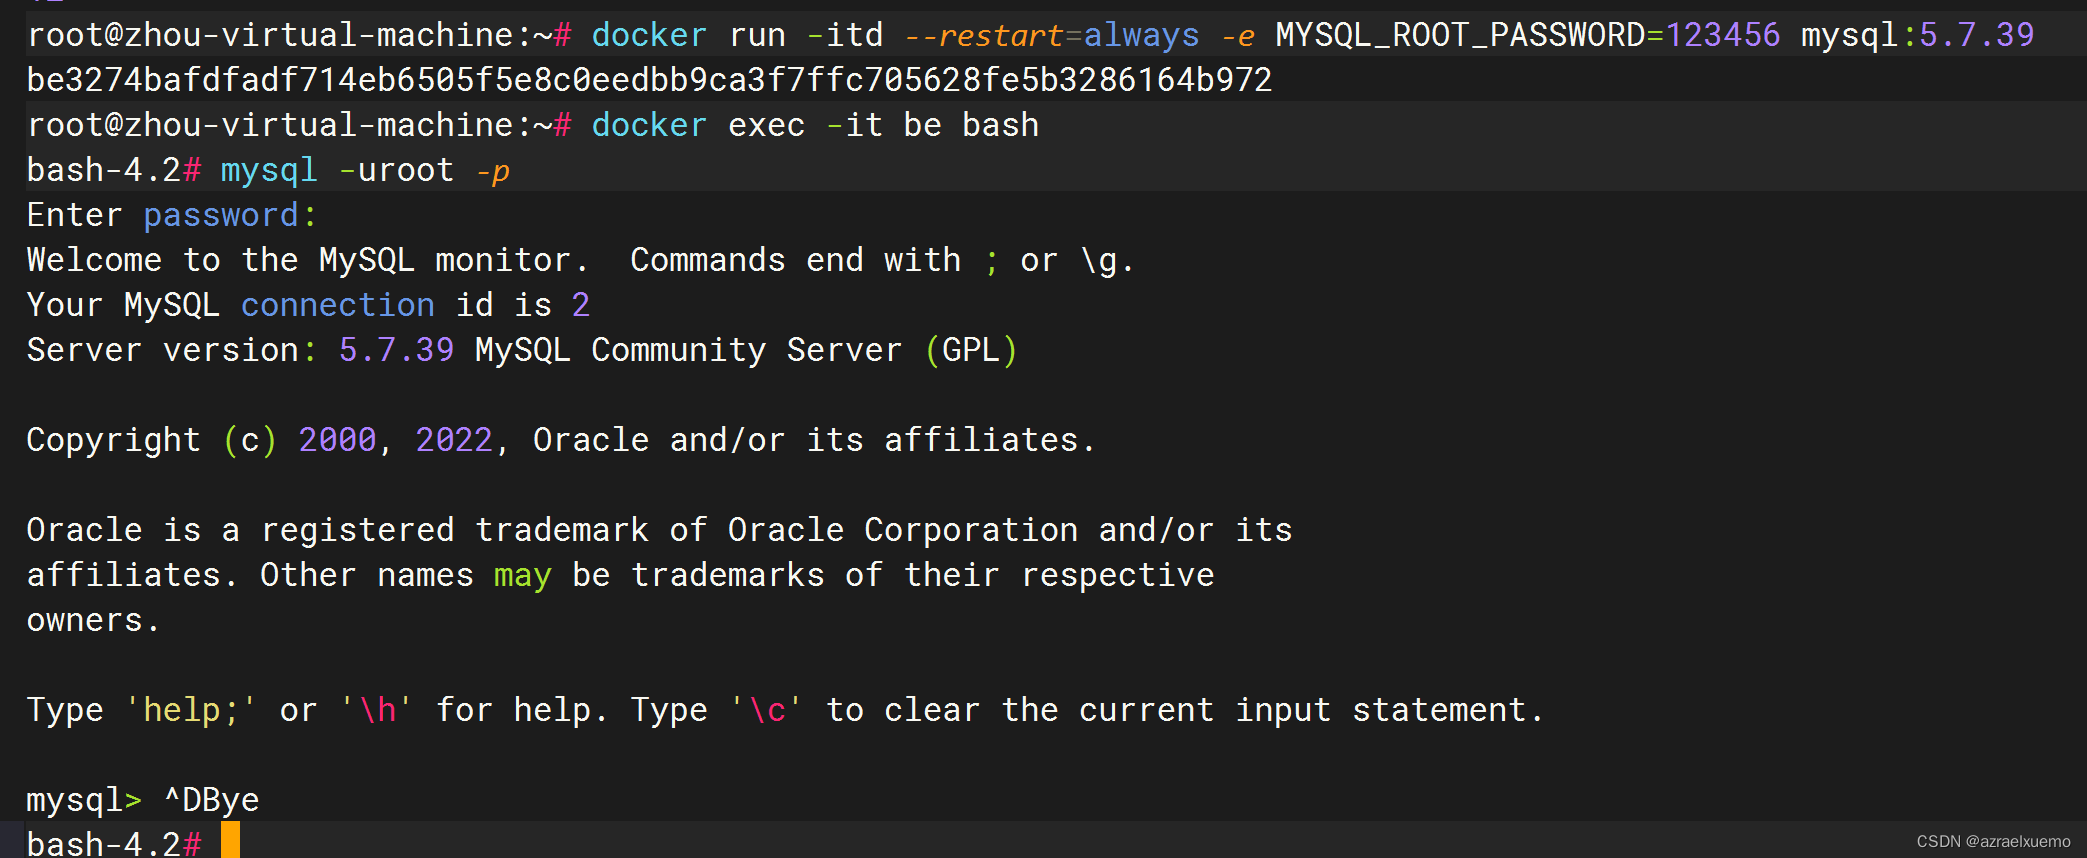The height and width of the screenshot is (858, 2087).
Task: Click the "Type 'help;' or '\h'" line
Action: click(785, 710)
